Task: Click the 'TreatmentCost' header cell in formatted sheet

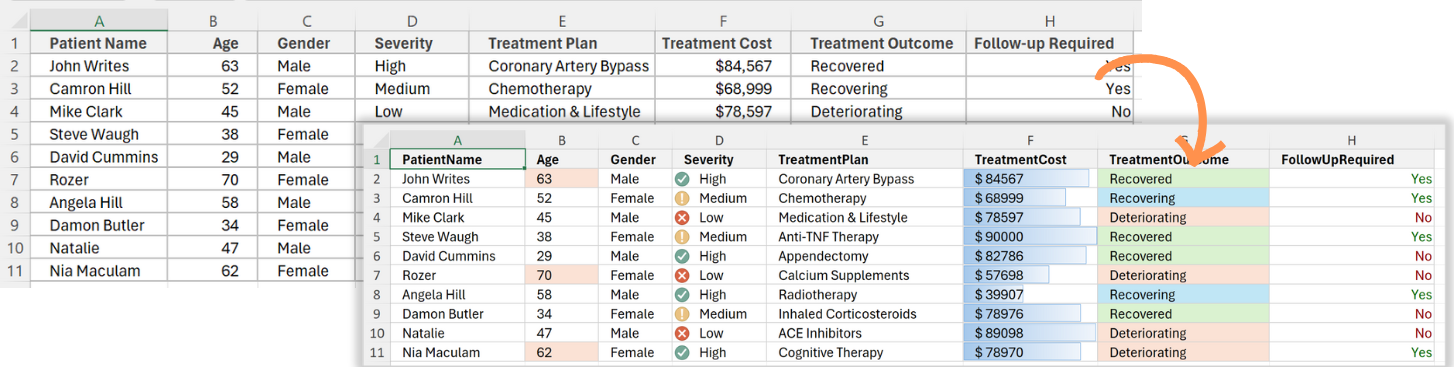Action: (x=1030, y=159)
